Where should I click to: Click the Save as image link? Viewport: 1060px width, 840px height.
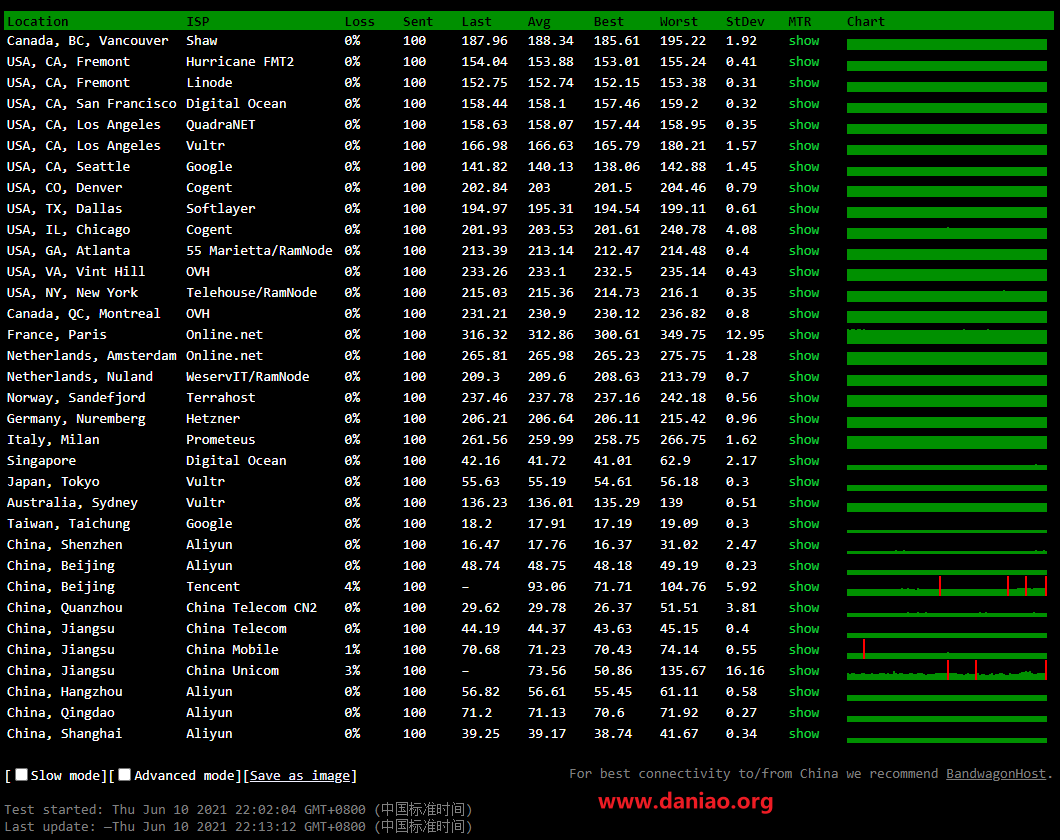pyautogui.click(x=300, y=776)
